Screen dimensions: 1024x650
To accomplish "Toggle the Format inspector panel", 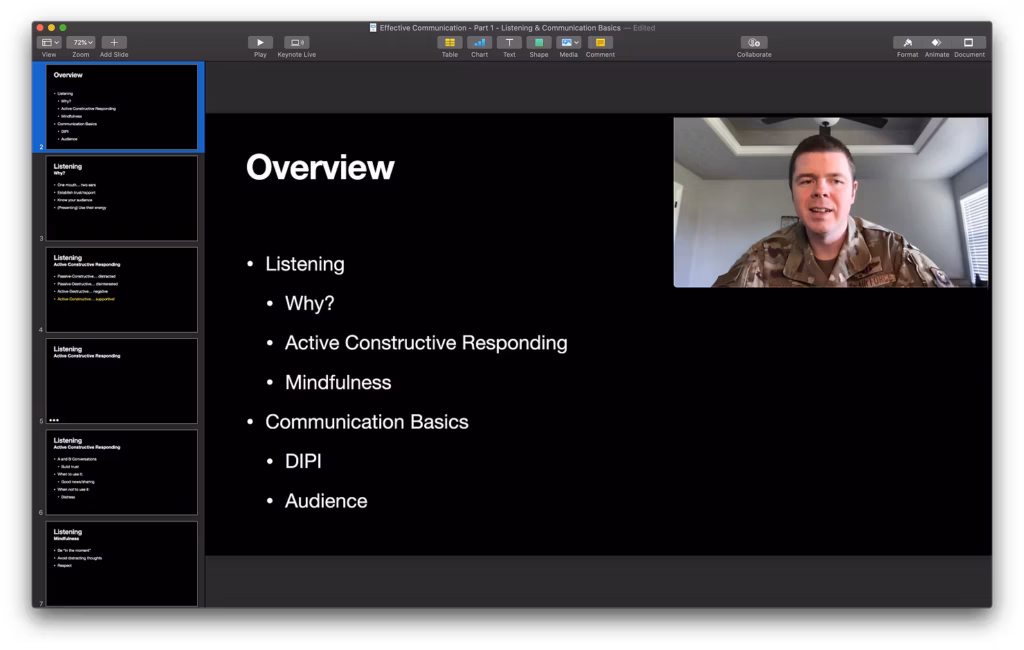I will pos(907,43).
